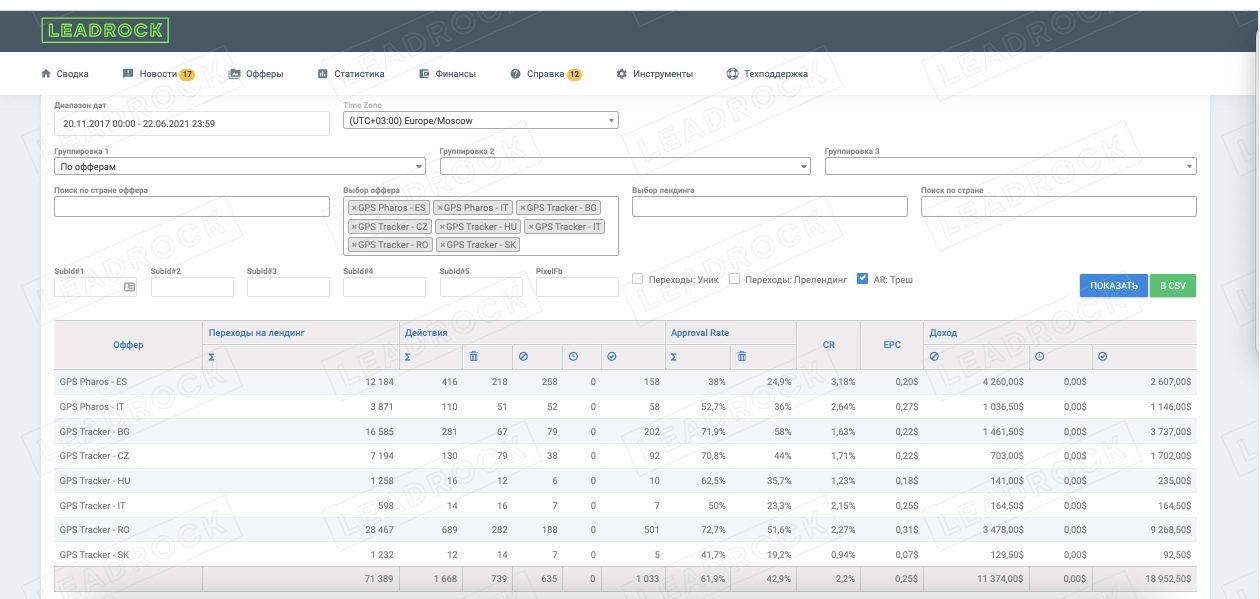The image size is (1260, 599).
Task: Focus the SubId#4 input field
Action: pos(384,287)
